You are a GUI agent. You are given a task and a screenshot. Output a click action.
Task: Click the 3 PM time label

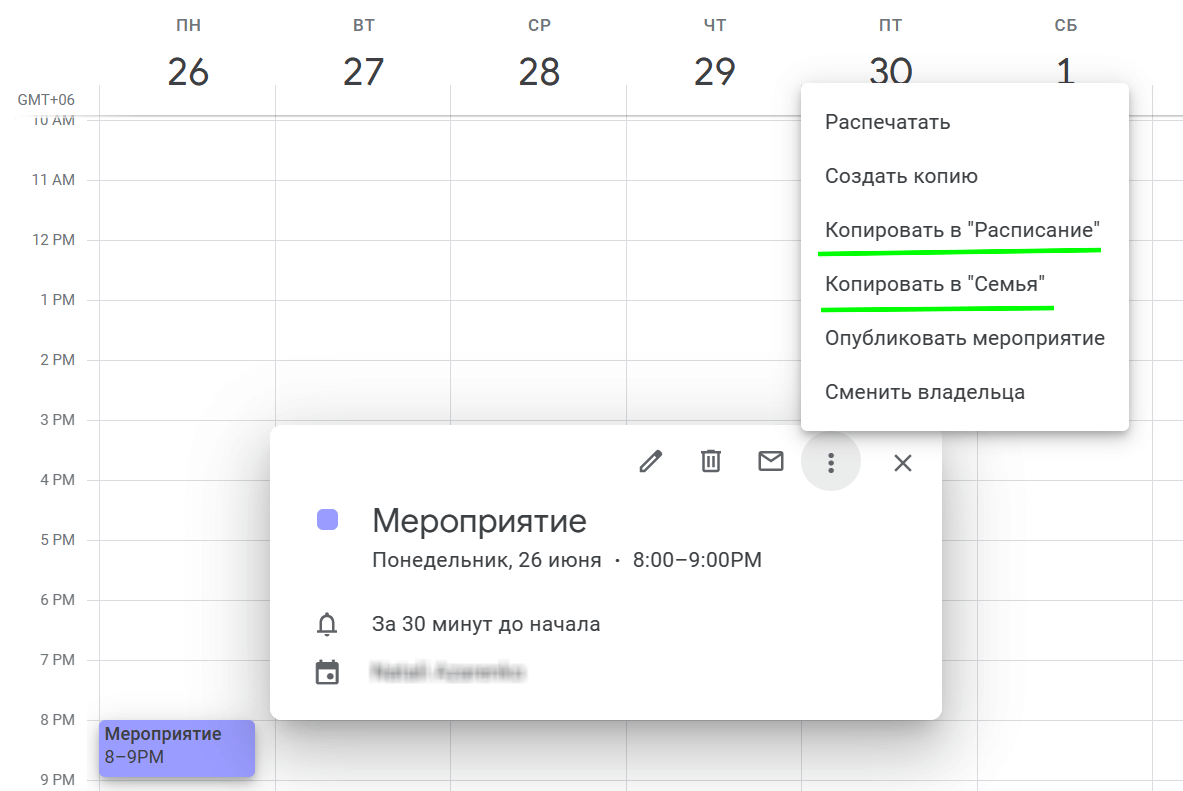click(x=57, y=420)
